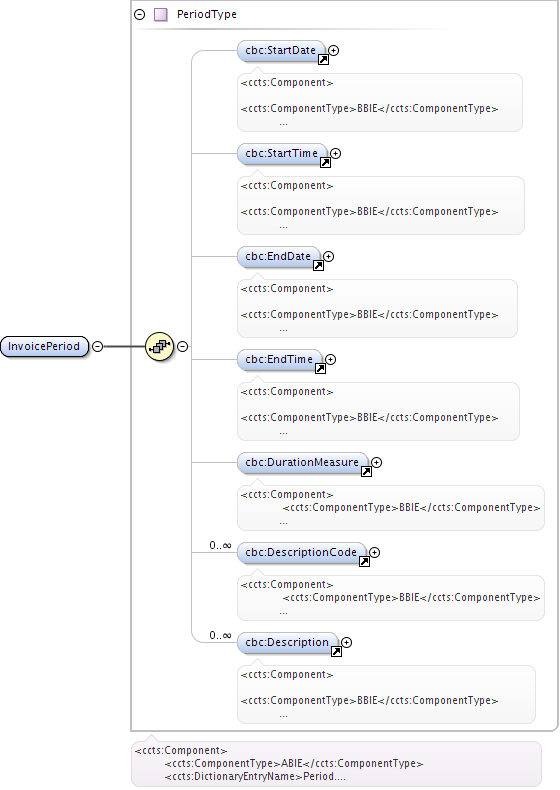Expand the cbc:DurationMeasure element

click(377, 463)
